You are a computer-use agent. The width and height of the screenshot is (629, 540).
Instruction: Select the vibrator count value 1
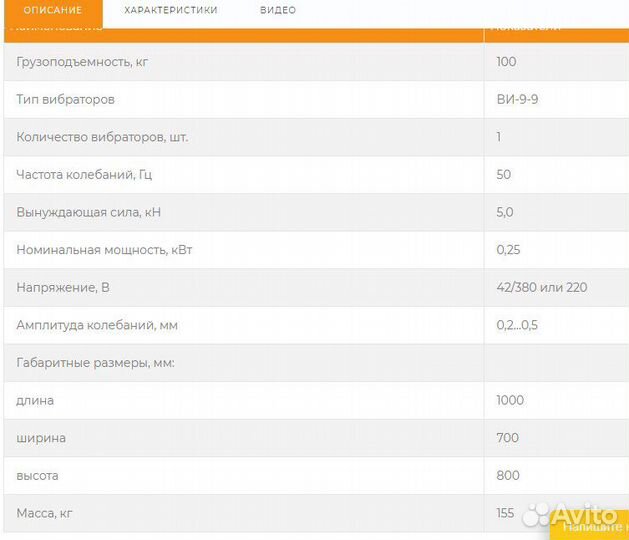pos(499,137)
